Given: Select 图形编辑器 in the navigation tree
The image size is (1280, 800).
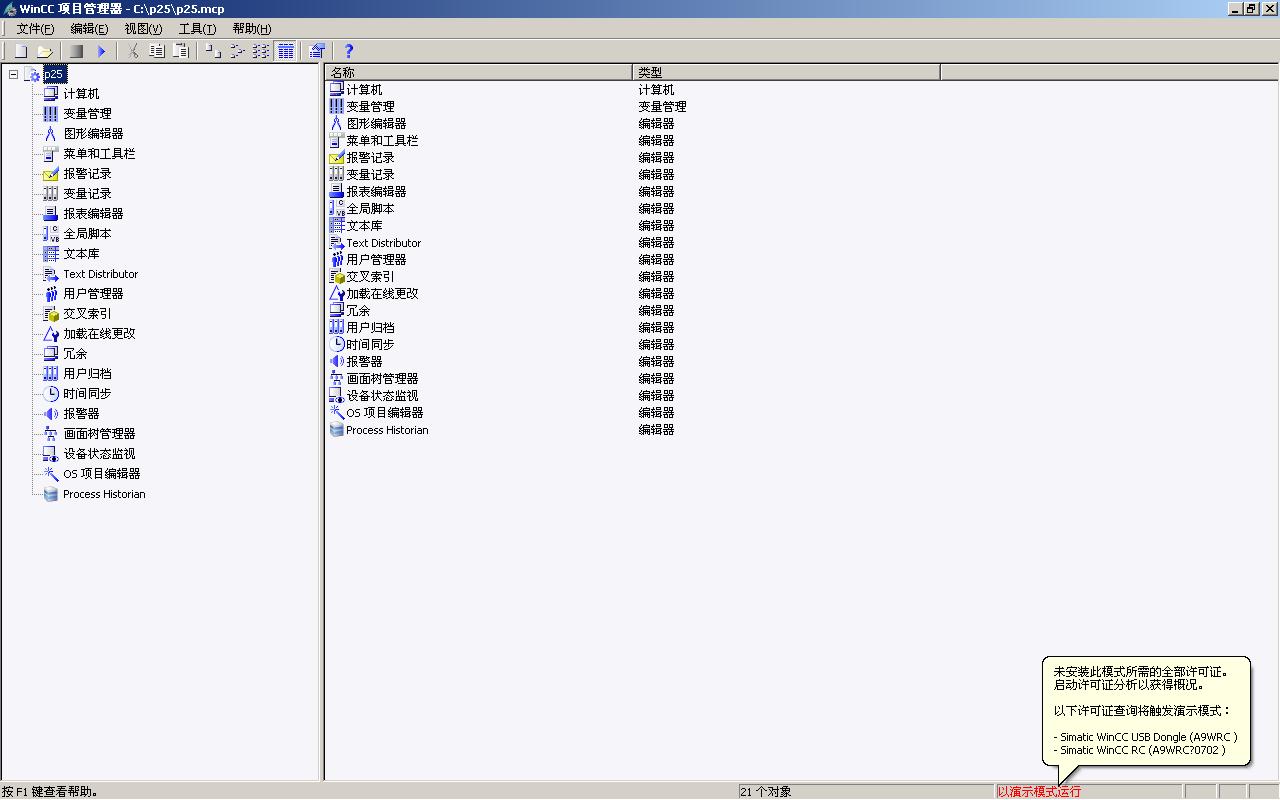Looking at the screenshot, I should [93, 134].
